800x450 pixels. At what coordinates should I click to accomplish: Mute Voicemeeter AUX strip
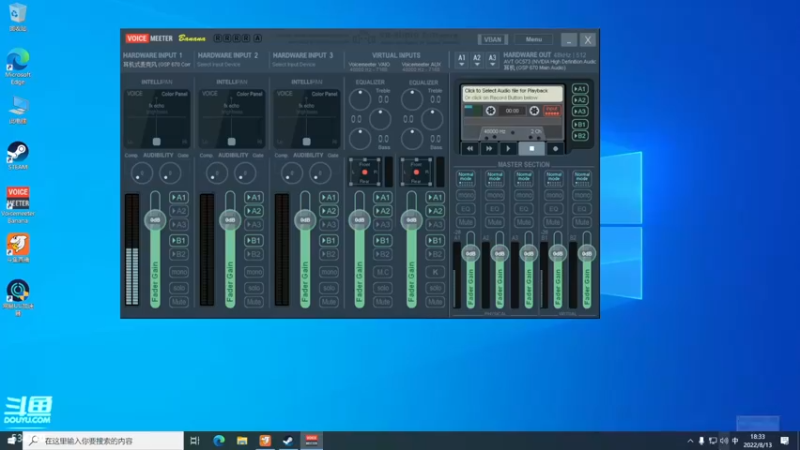[435, 302]
